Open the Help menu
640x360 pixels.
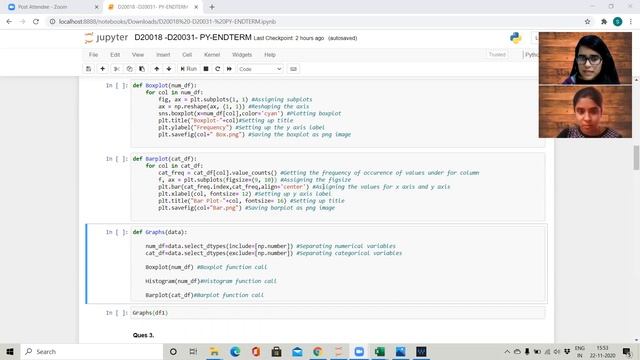pyautogui.click(x=270, y=55)
